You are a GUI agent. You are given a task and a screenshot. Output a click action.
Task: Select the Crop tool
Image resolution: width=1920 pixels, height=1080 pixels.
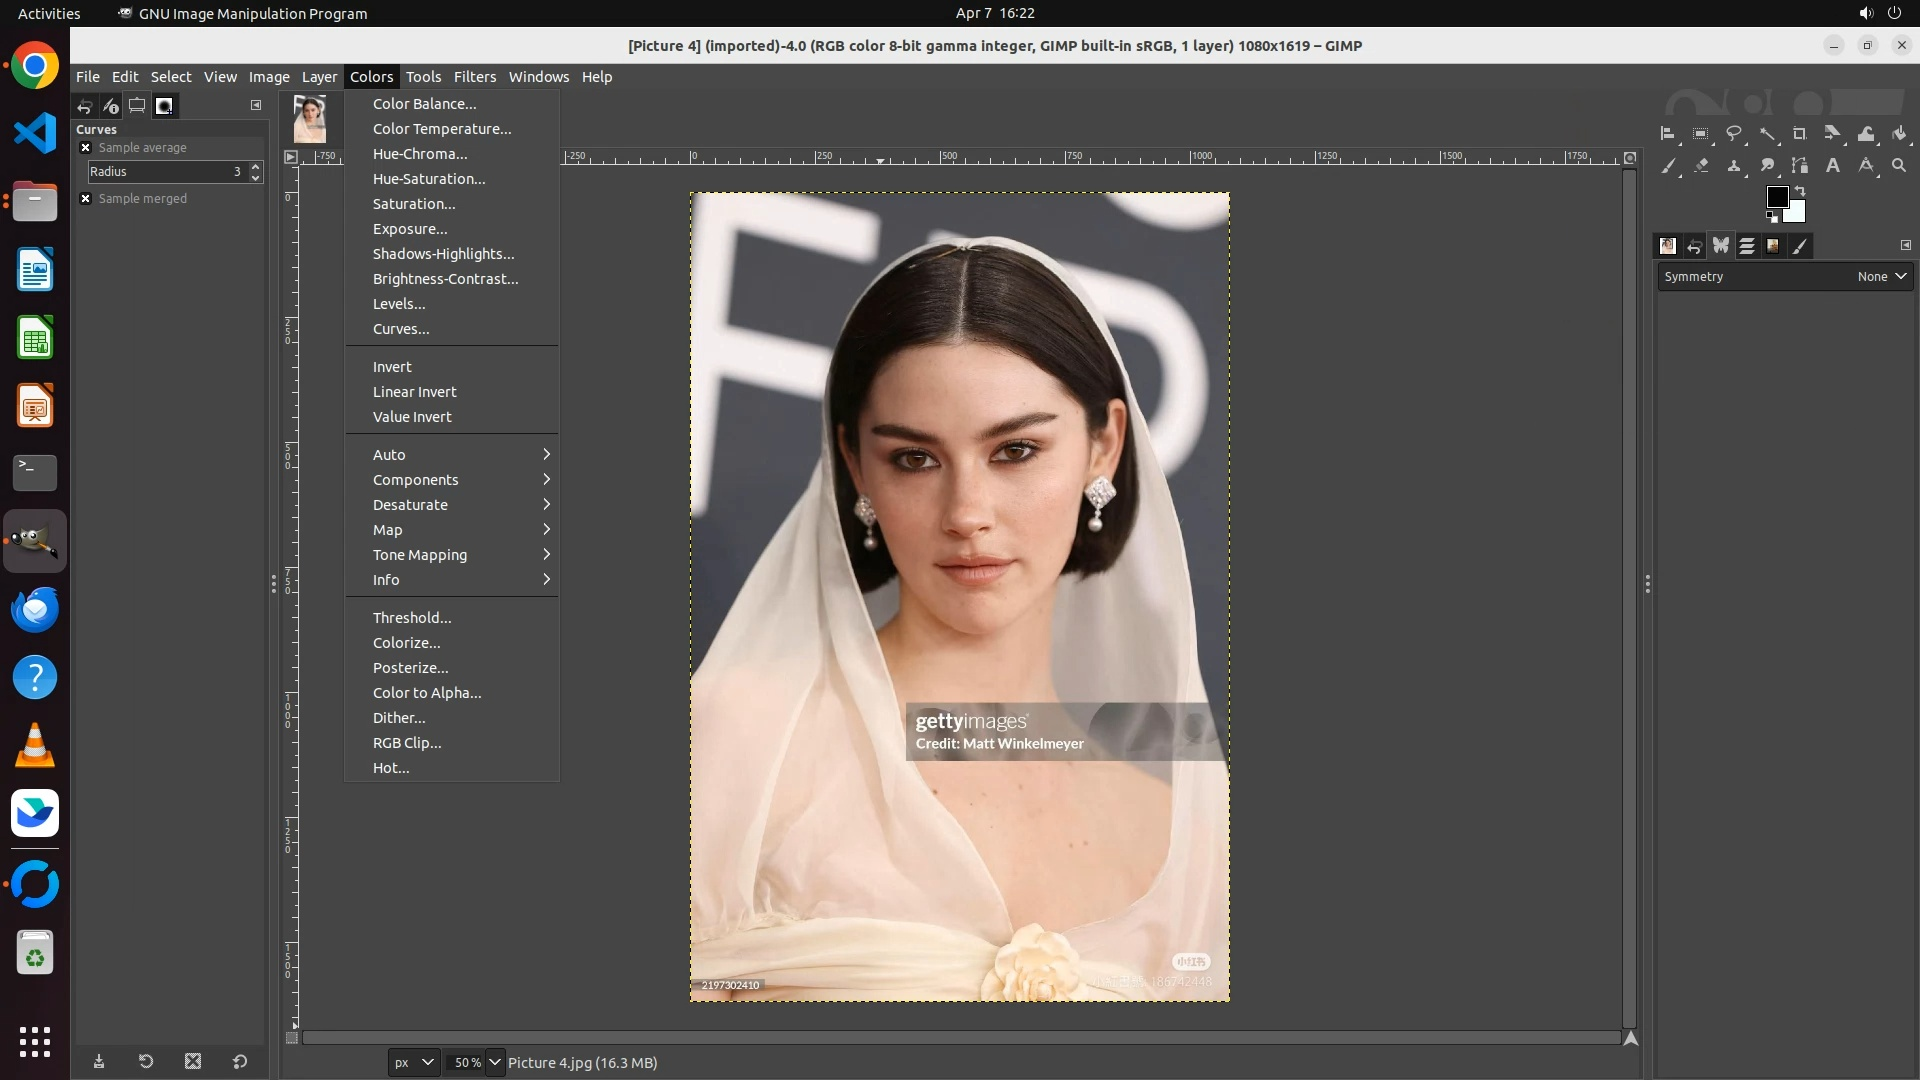click(1800, 133)
